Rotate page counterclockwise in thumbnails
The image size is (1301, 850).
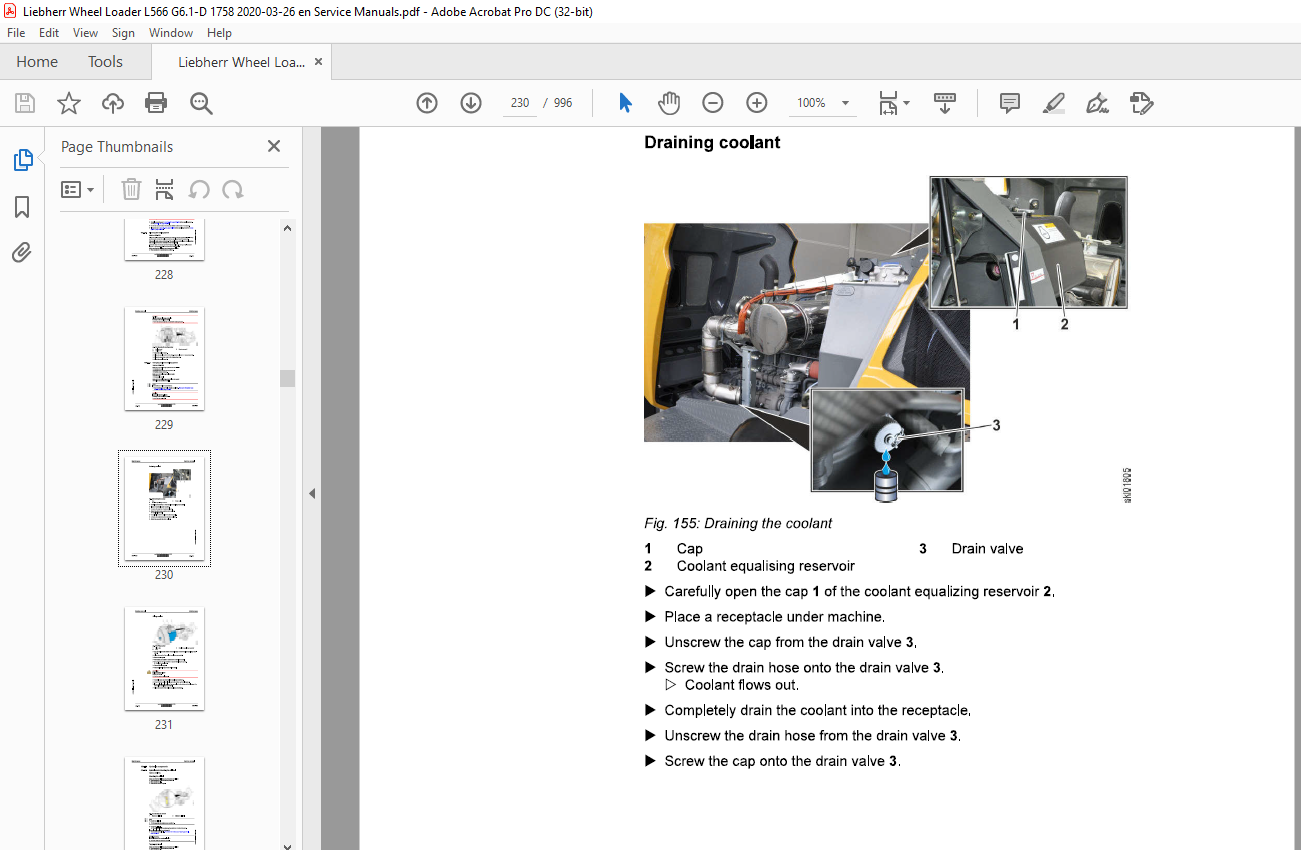coord(199,189)
